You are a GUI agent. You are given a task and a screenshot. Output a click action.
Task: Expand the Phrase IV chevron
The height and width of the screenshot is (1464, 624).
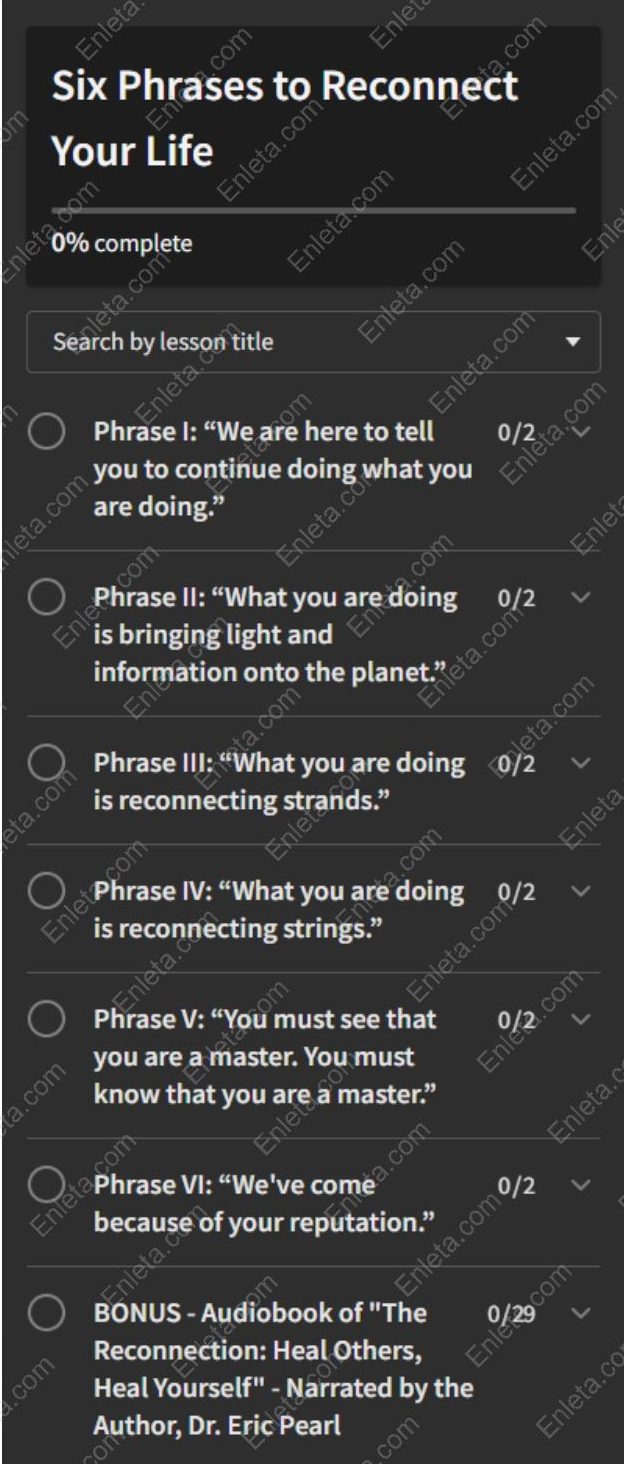(x=580, y=891)
